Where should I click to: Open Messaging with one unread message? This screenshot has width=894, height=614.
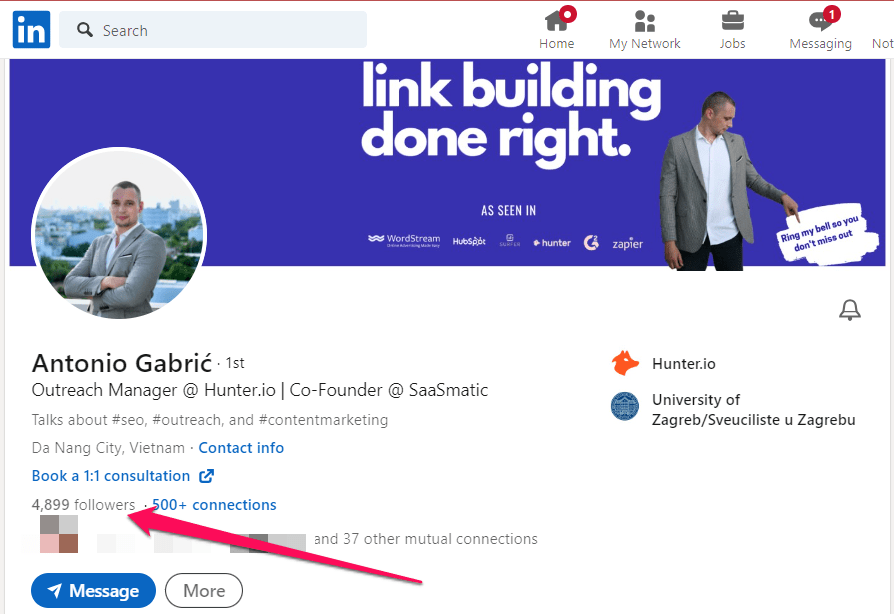(819, 28)
